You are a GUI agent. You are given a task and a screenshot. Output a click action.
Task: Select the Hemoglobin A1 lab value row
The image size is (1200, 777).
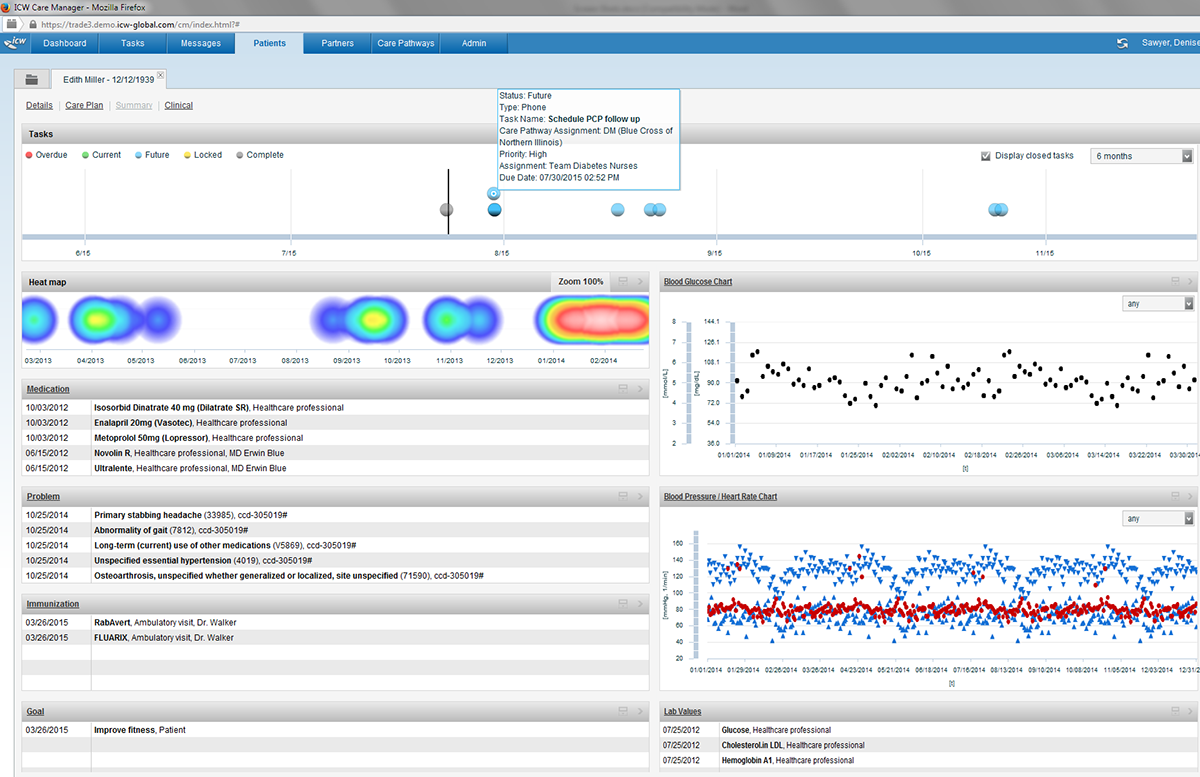coord(930,760)
